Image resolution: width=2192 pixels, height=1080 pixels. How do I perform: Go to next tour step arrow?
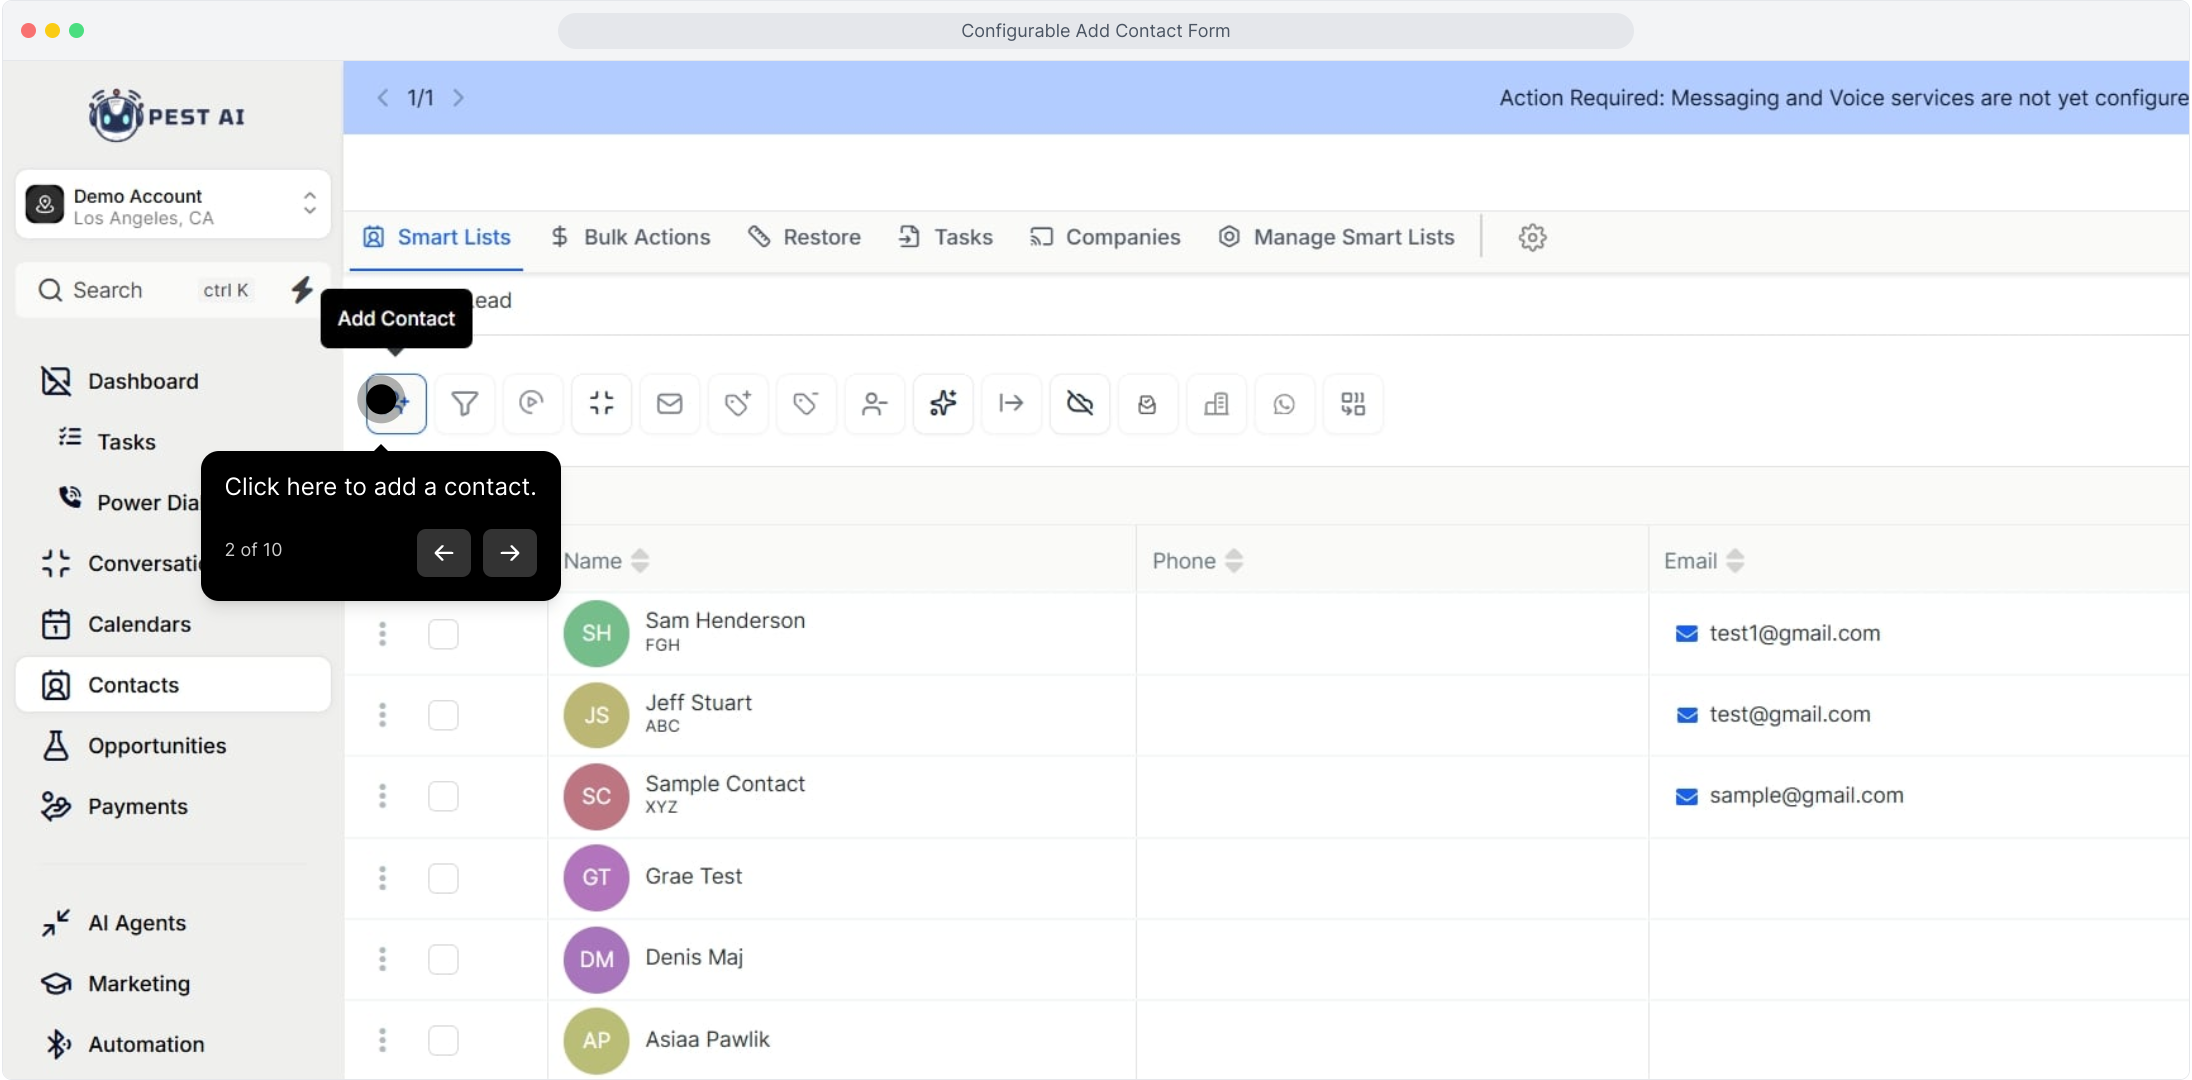point(510,553)
